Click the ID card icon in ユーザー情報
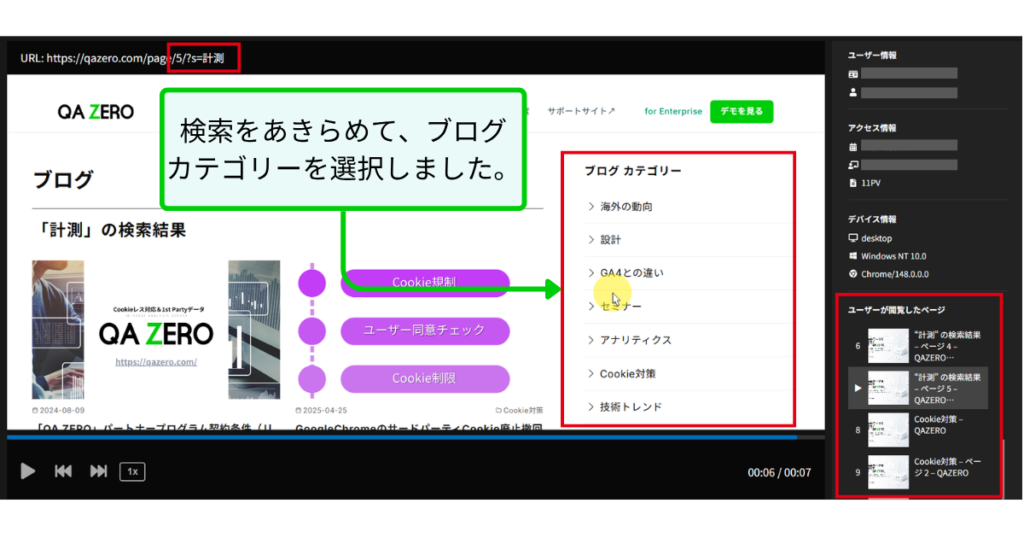 [853, 74]
